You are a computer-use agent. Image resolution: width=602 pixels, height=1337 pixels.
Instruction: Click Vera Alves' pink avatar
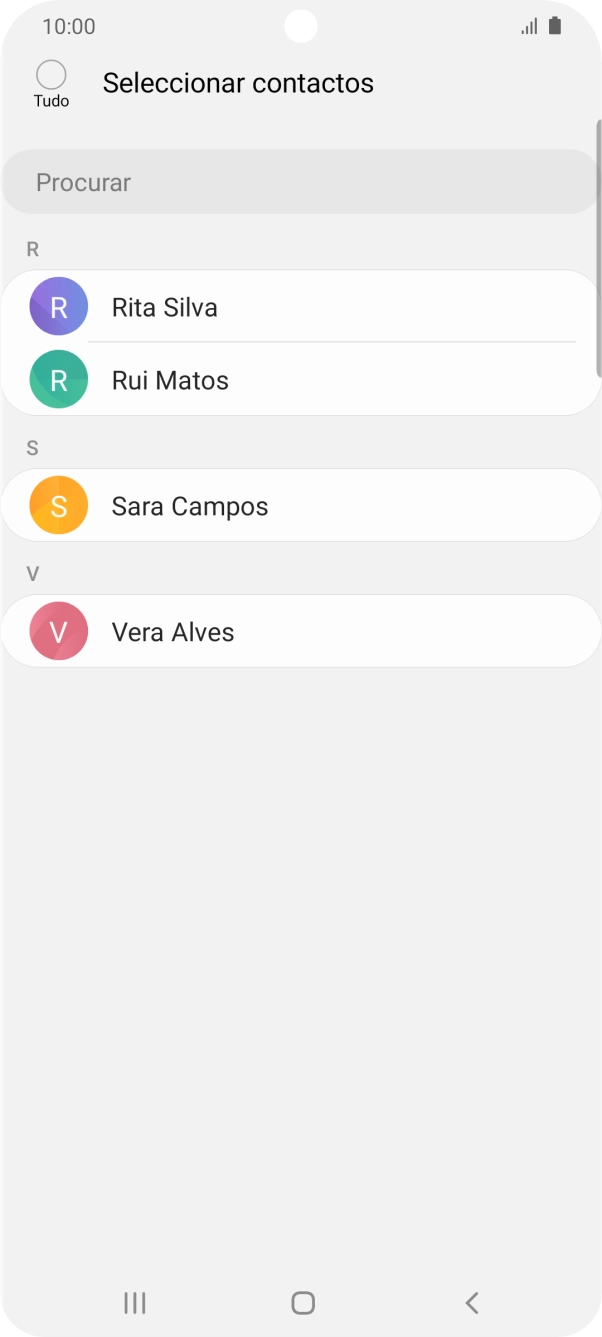58,631
